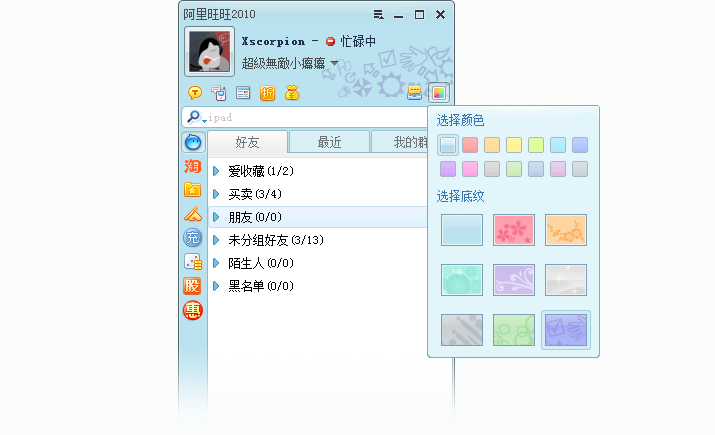The width and height of the screenshot is (715, 435).
Task: Click the orange 折 discount toolbar icon
Action: (267, 94)
